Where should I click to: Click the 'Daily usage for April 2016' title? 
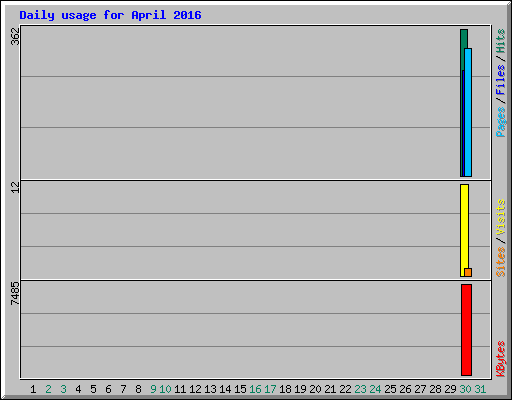tap(110, 15)
